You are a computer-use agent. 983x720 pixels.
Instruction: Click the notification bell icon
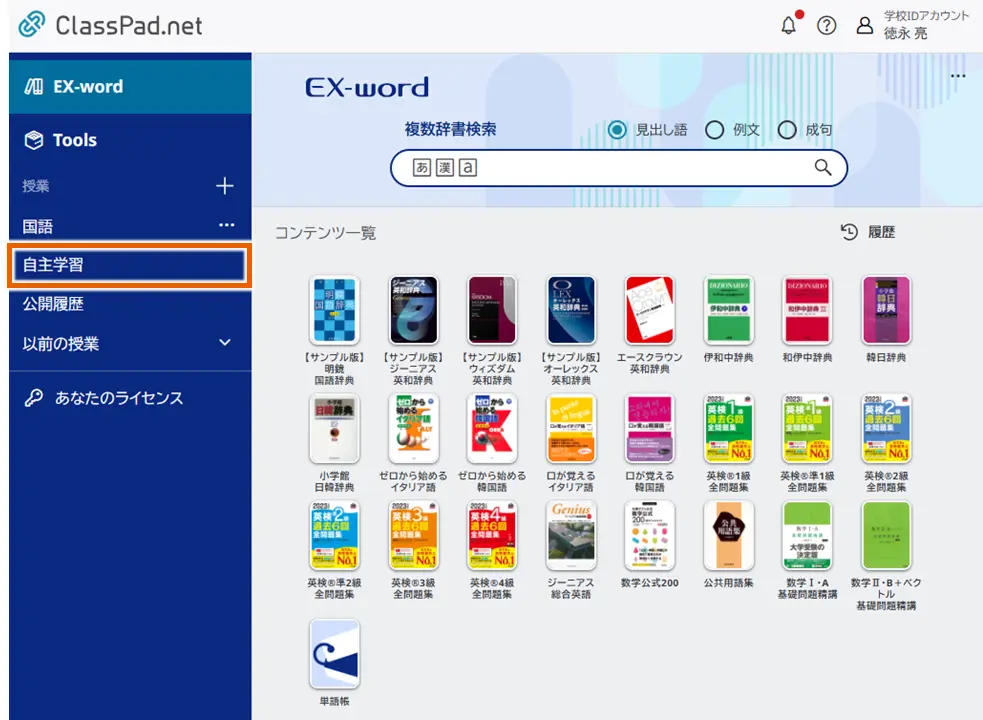click(790, 26)
